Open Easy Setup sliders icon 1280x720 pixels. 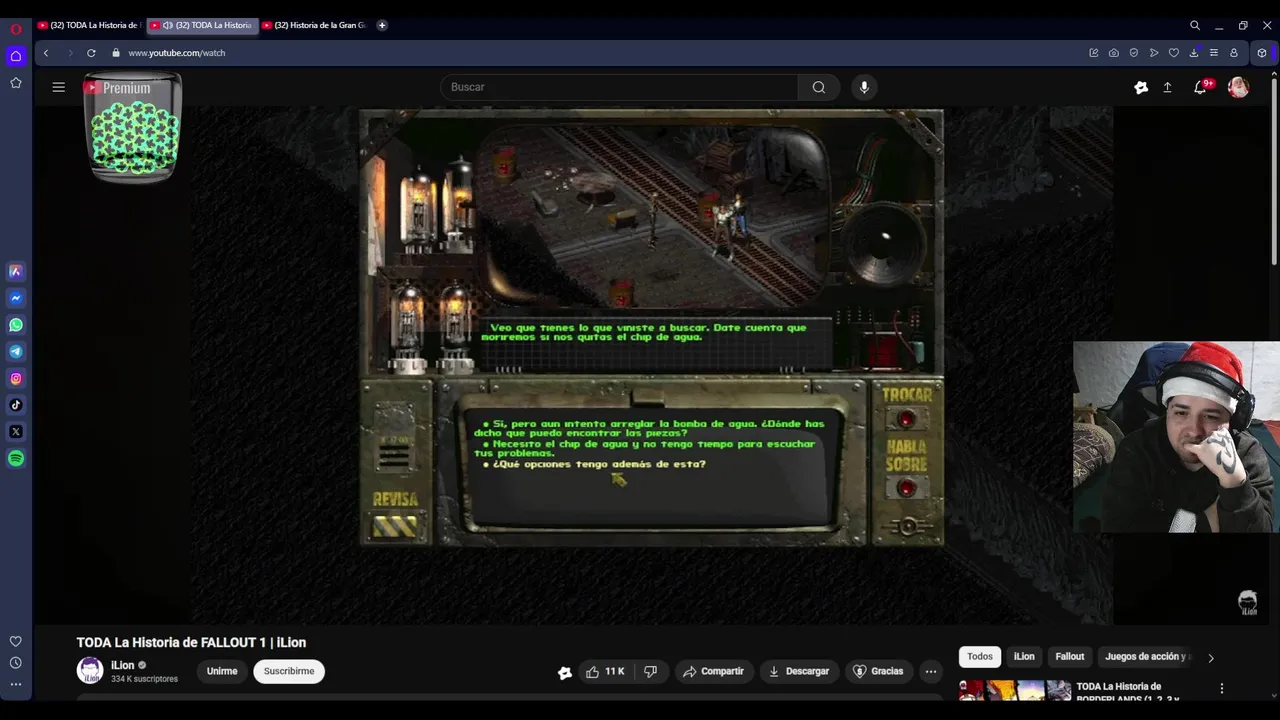point(1214,53)
